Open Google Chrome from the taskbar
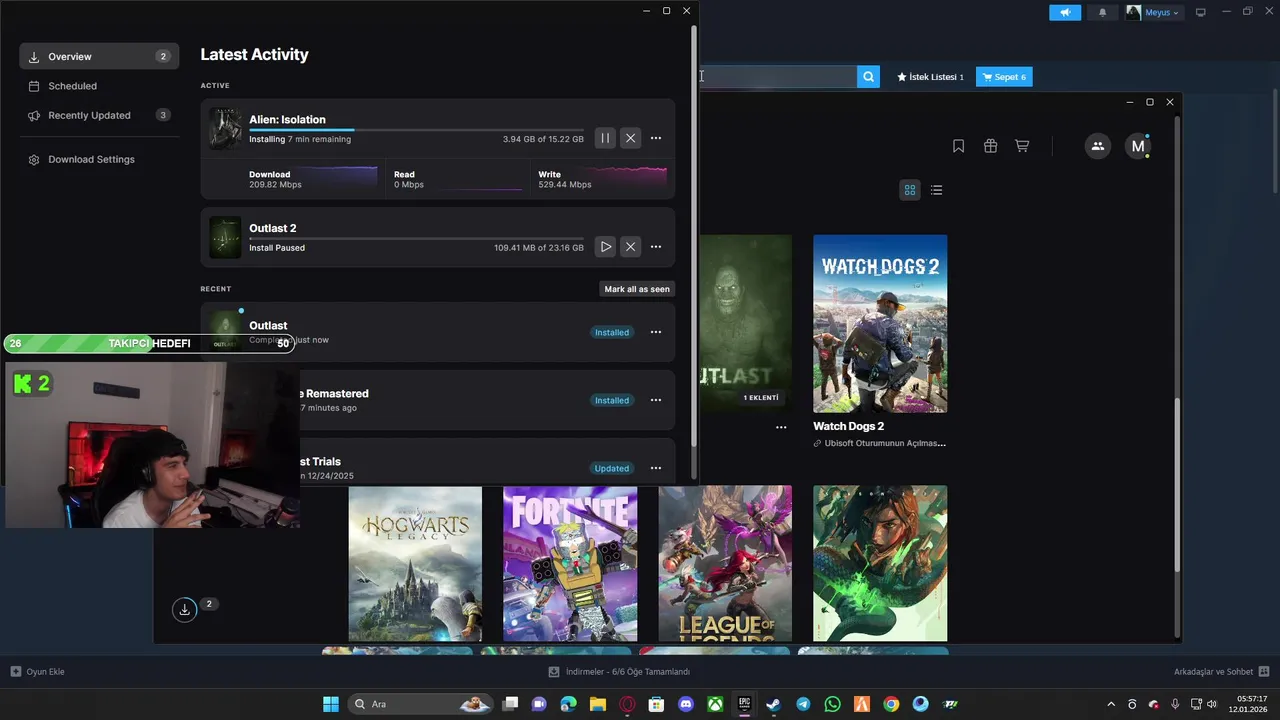 [891, 704]
